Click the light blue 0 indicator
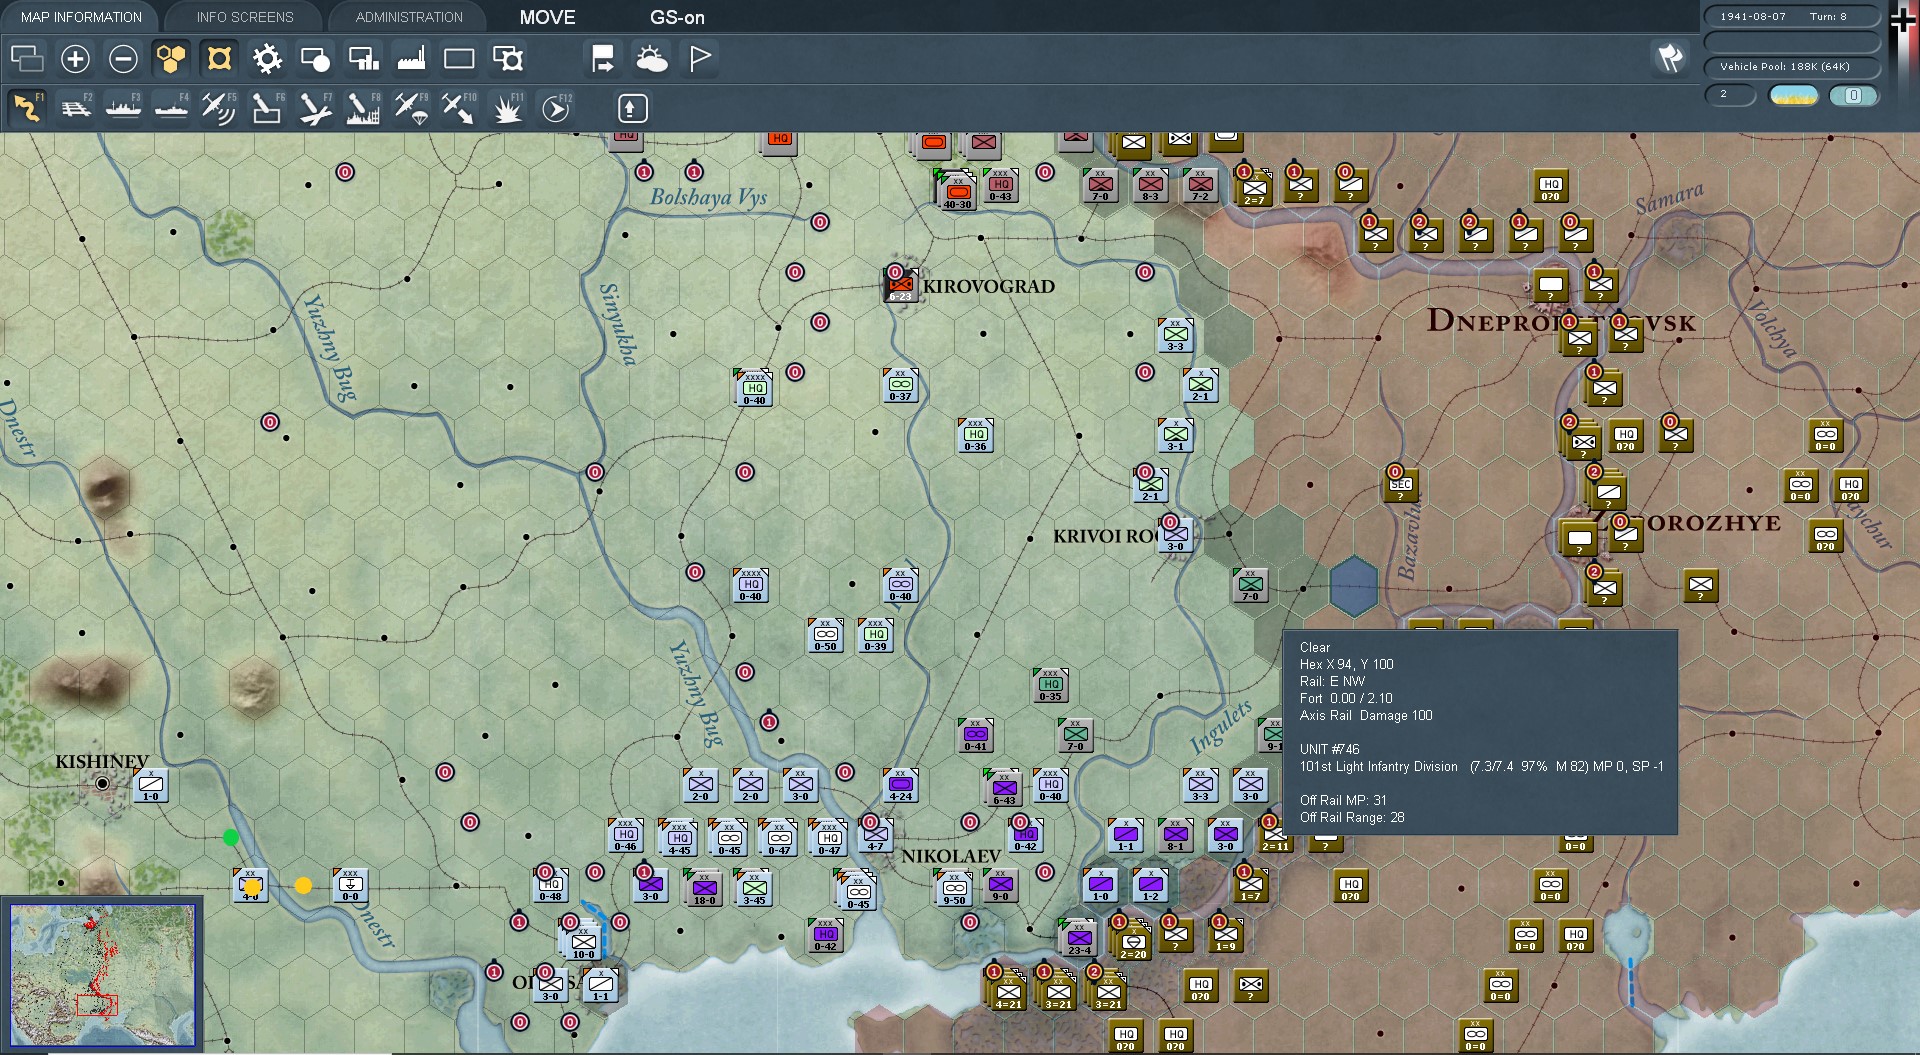 coord(1853,96)
